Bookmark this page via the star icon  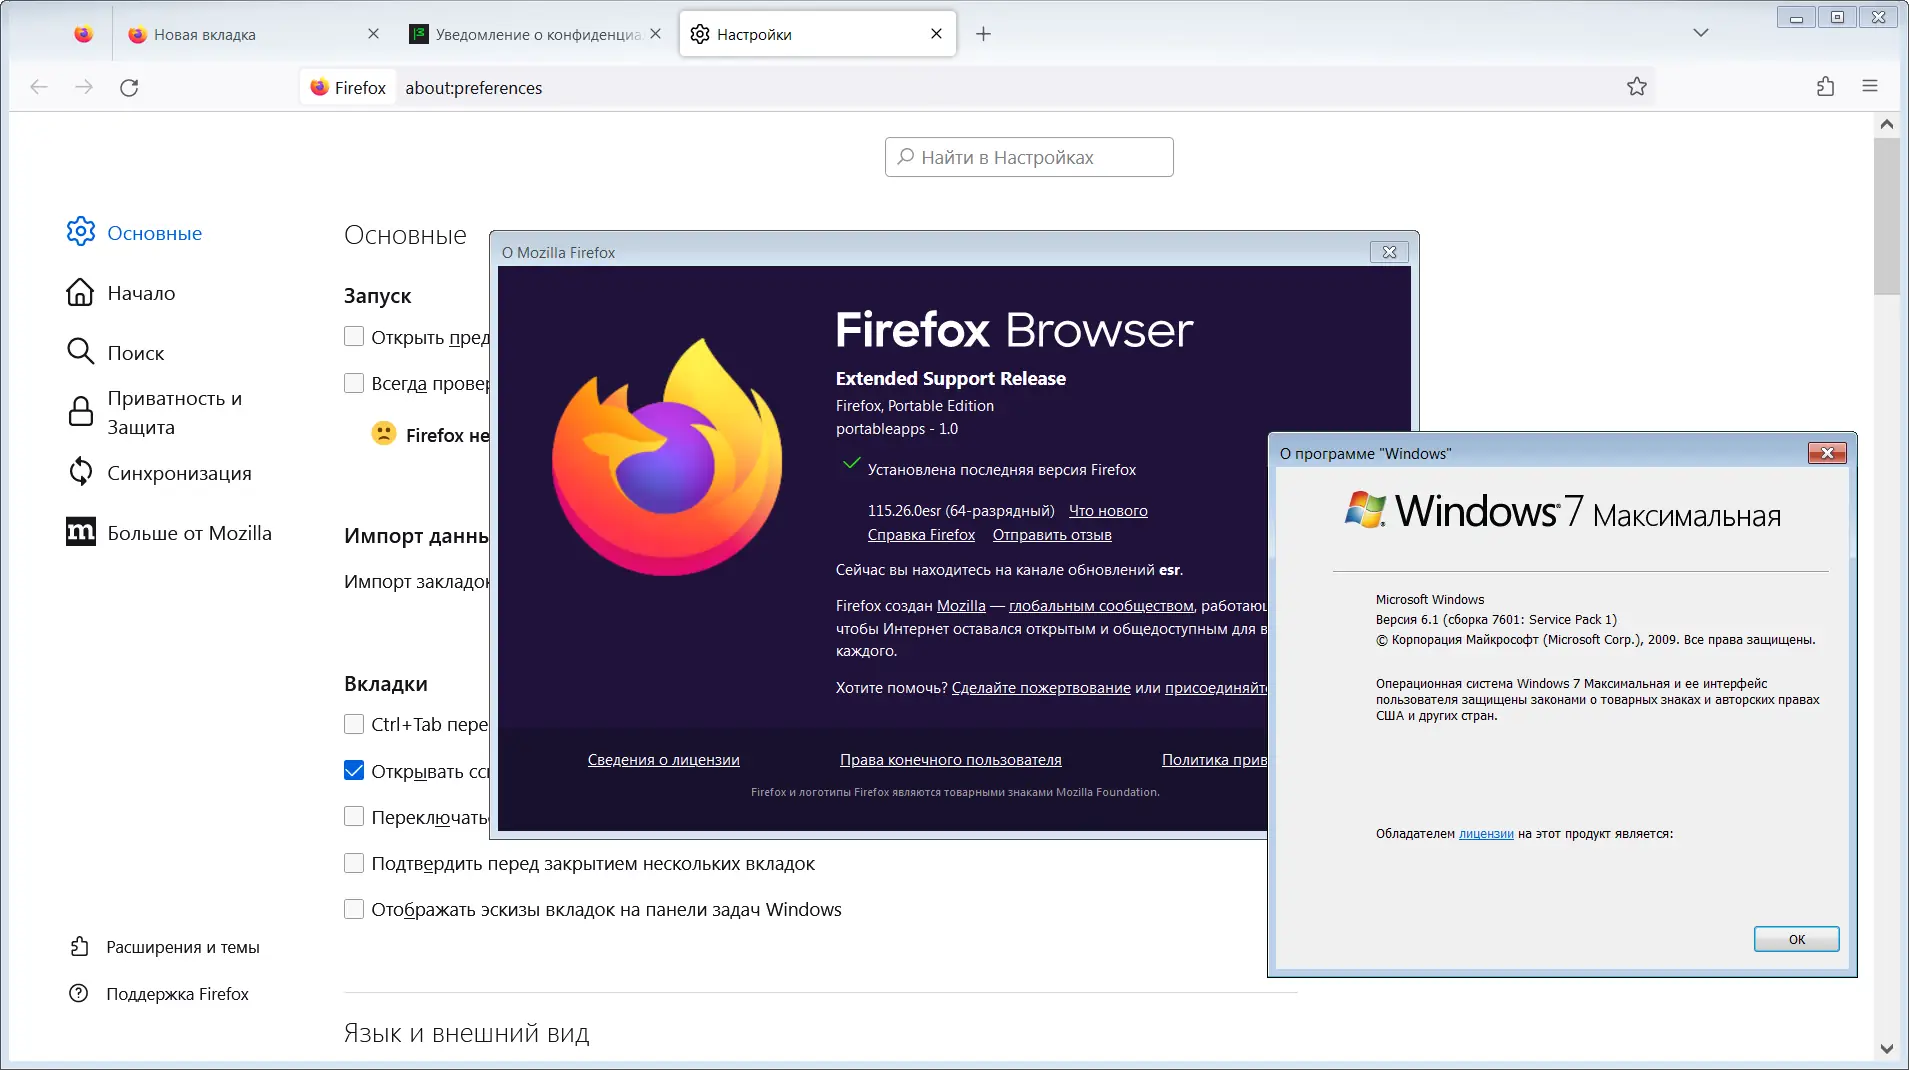(x=1635, y=87)
